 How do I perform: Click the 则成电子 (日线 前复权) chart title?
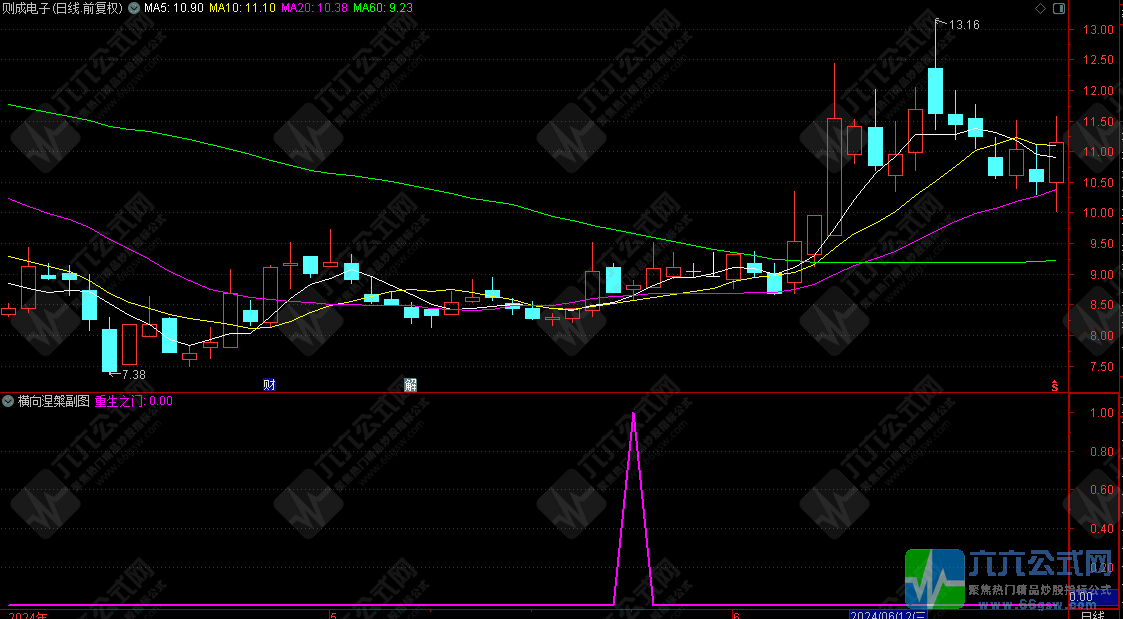point(62,8)
